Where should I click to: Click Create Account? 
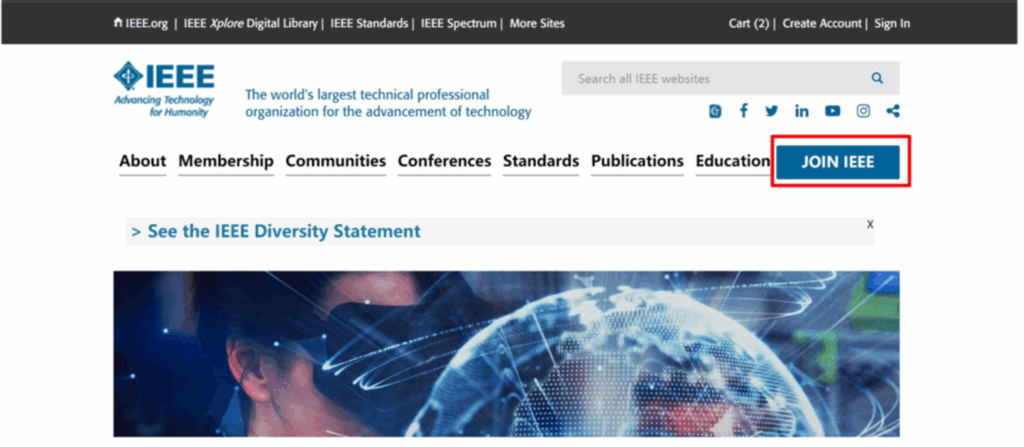point(822,24)
